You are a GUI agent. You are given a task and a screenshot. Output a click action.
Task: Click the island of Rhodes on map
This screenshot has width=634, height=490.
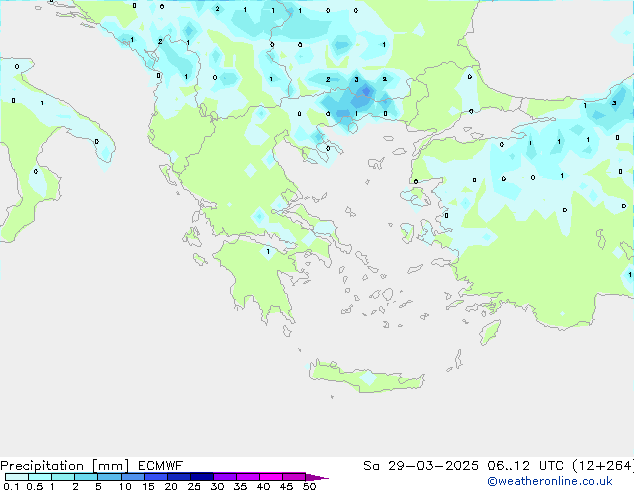[490, 332]
